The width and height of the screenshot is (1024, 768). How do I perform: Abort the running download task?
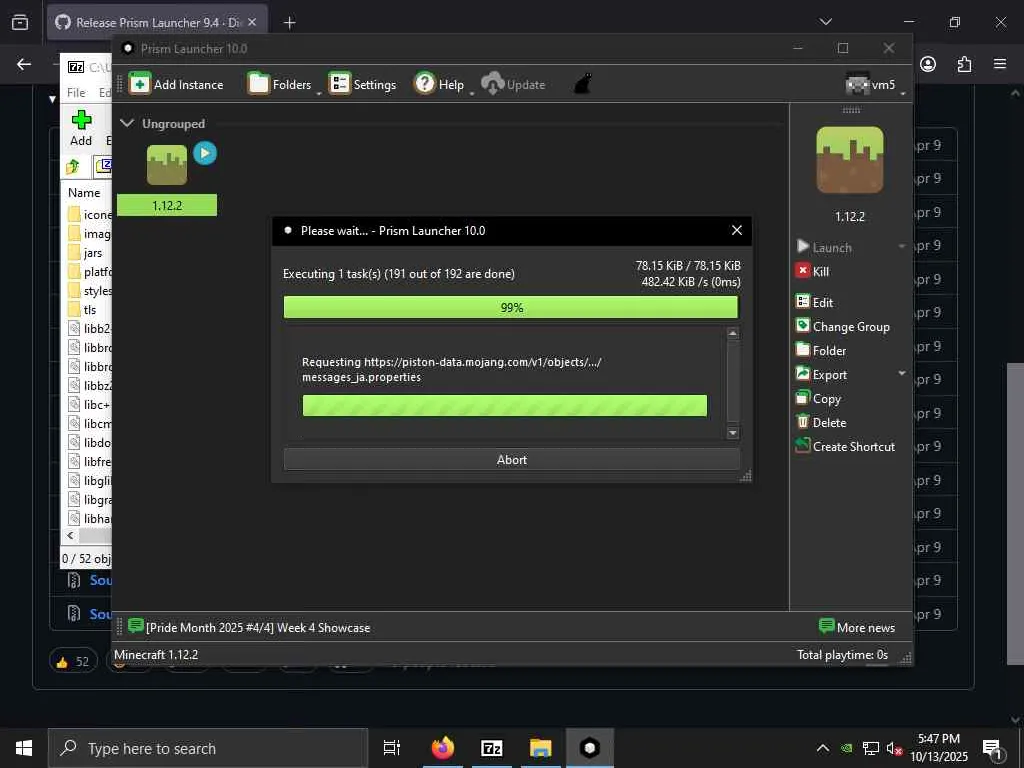point(511,460)
